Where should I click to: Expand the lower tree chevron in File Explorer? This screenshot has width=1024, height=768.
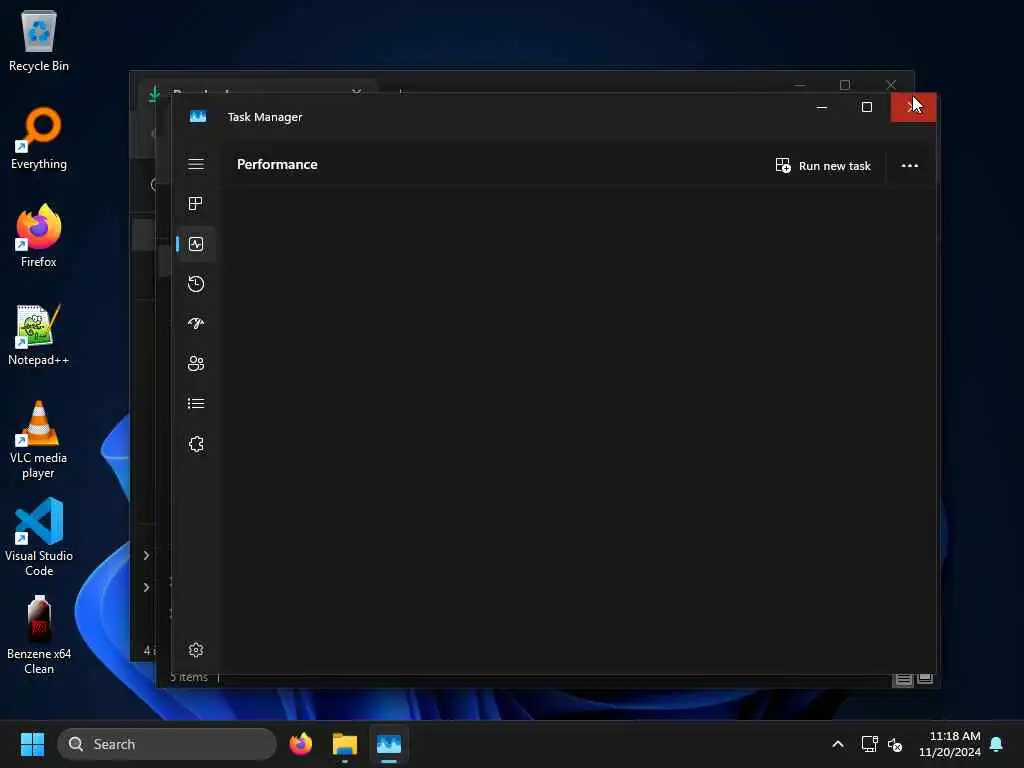146,587
